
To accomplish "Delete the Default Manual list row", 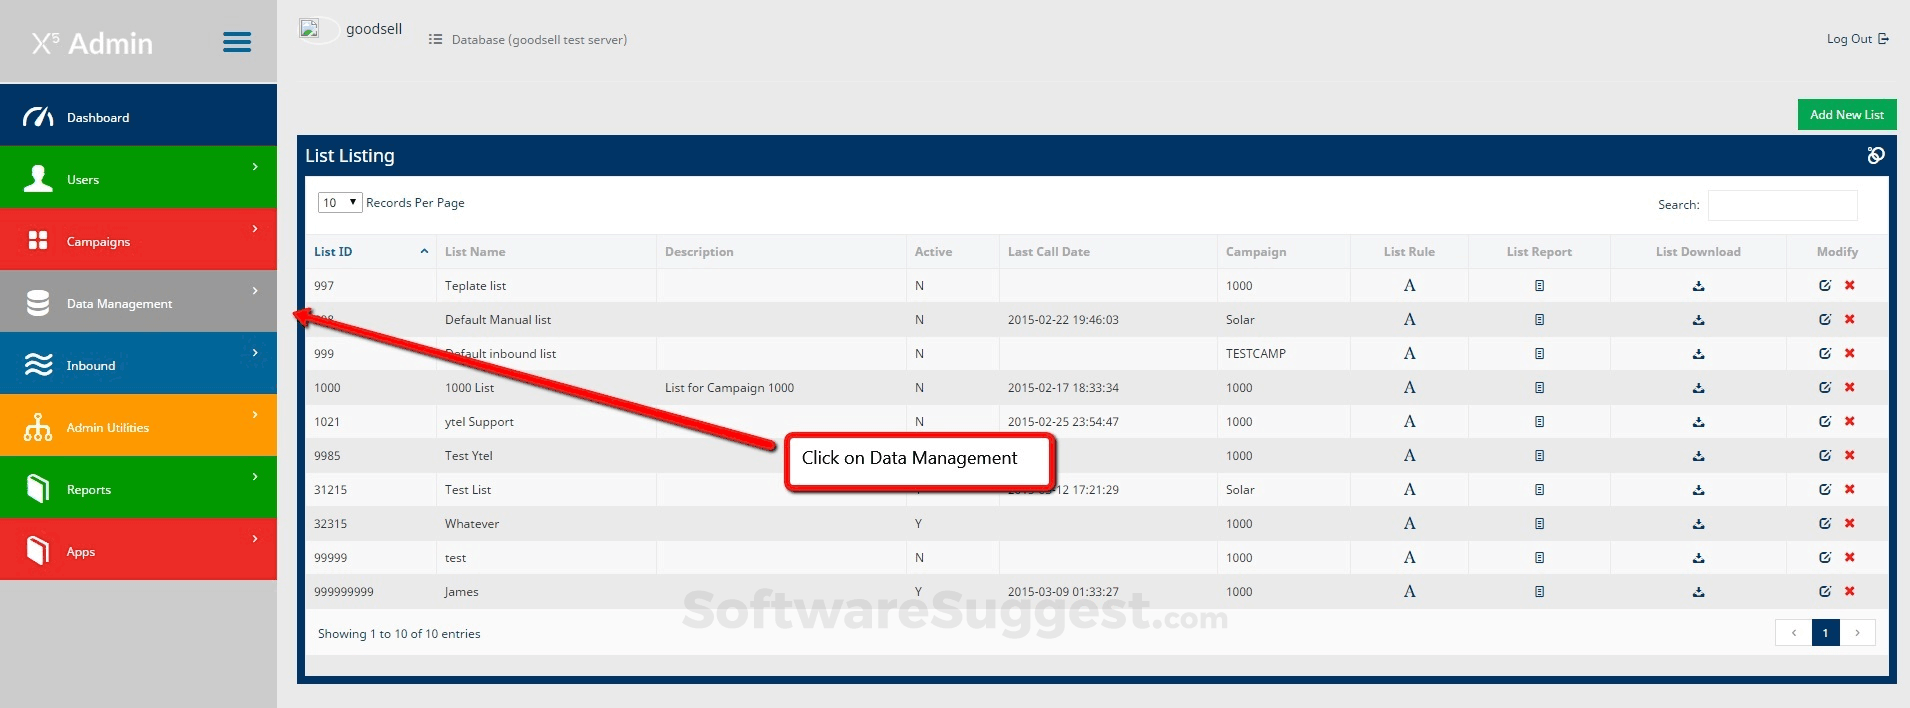I will tap(1850, 320).
